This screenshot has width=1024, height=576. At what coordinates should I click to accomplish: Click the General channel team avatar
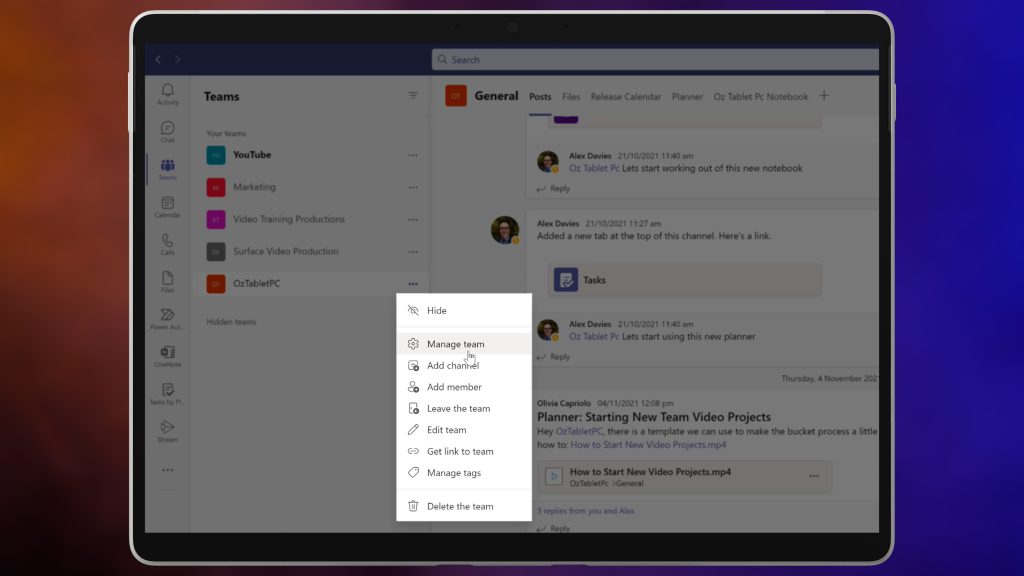tap(456, 96)
